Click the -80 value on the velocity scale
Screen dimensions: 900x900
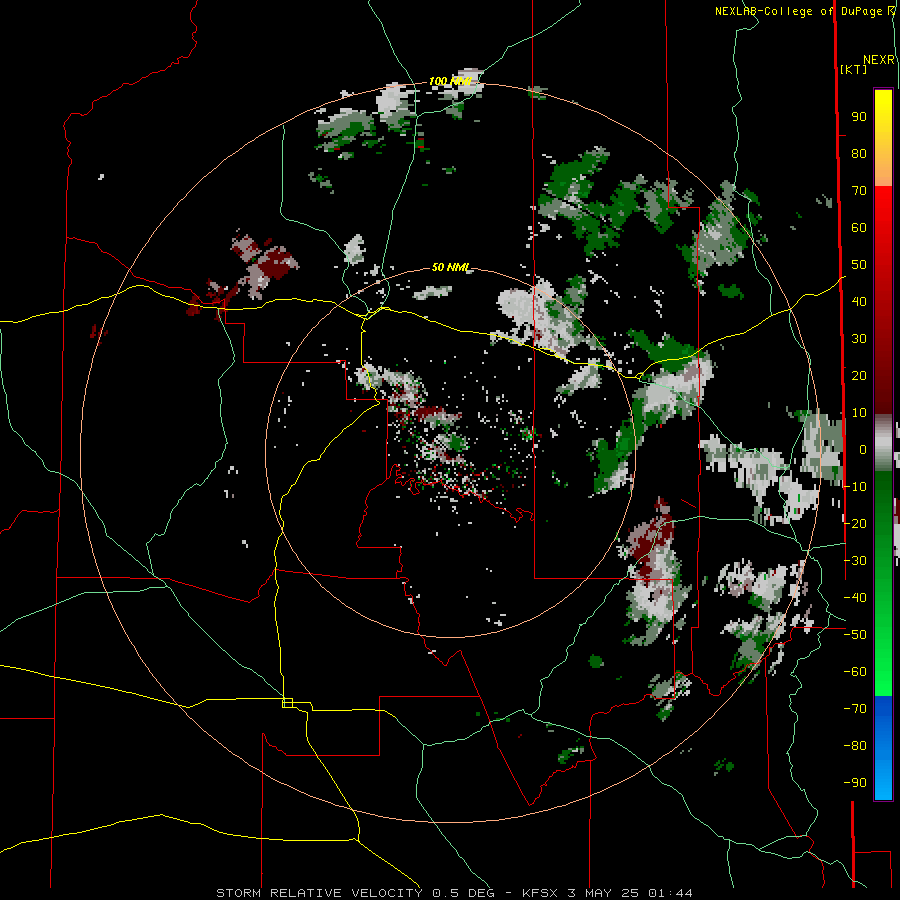[x=855, y=746]
